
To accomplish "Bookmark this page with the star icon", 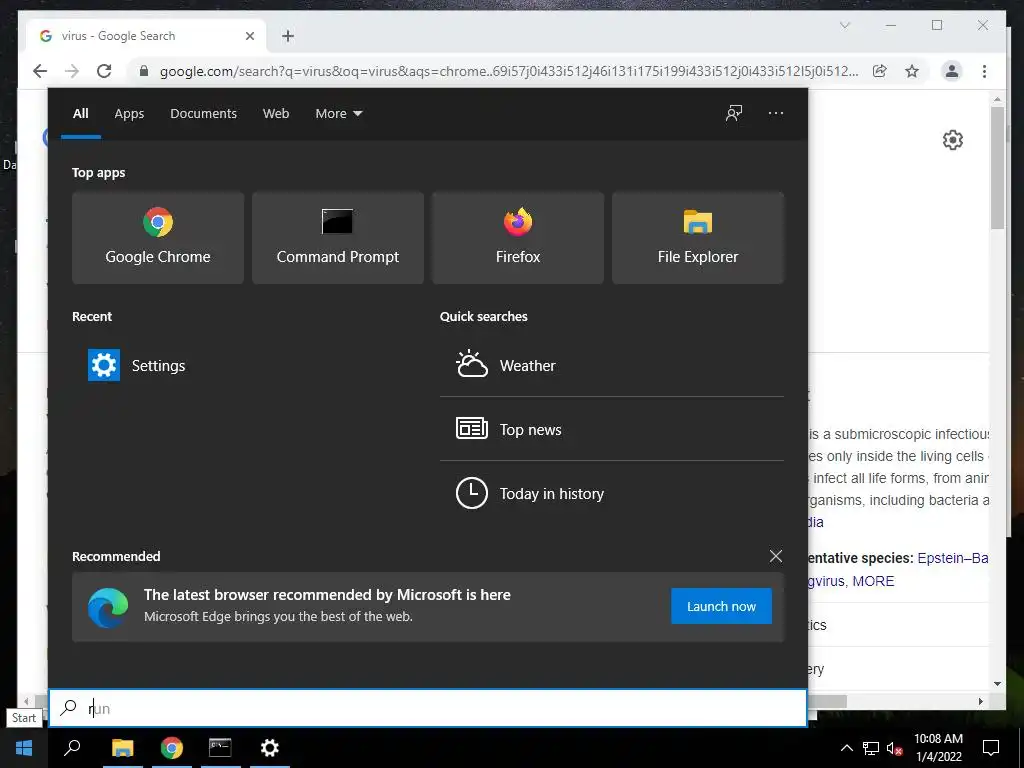I will tap(912, 71).
